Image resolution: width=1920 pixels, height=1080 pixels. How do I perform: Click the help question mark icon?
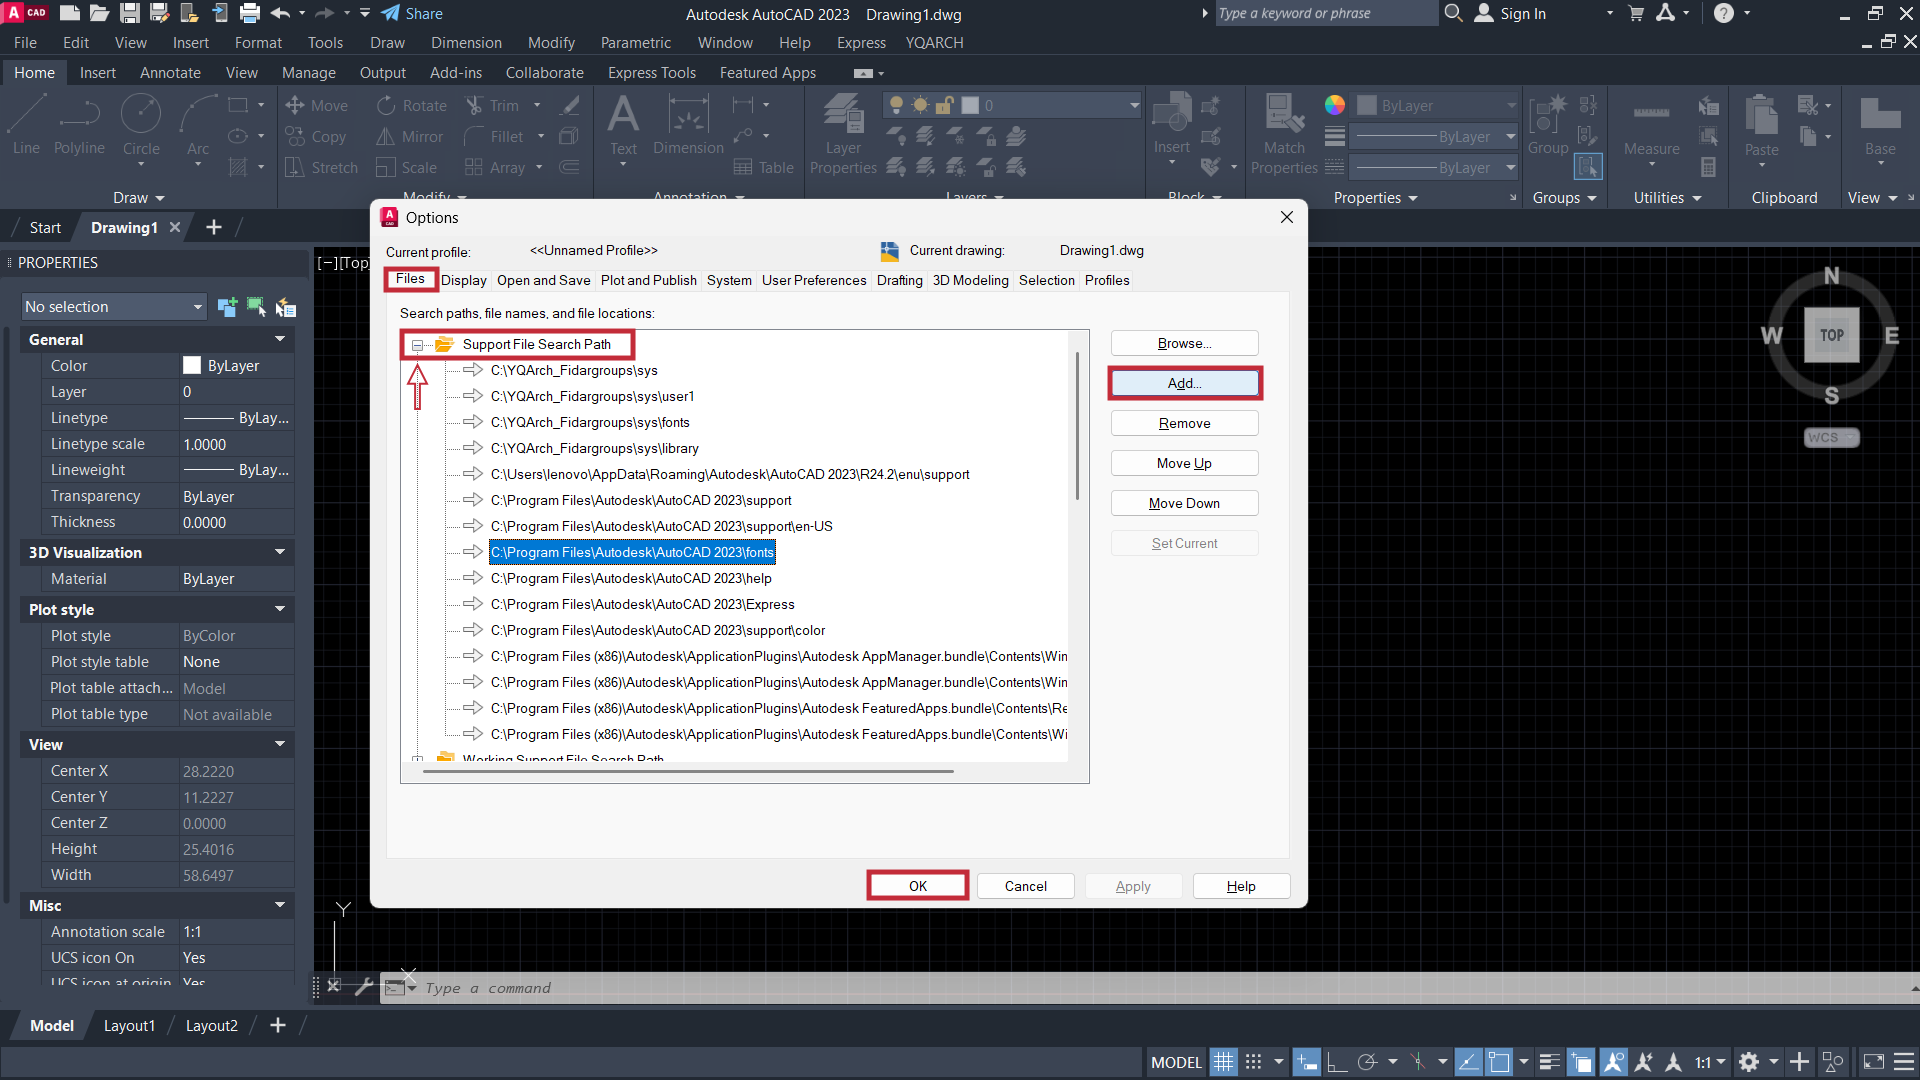pos(1723,13)
